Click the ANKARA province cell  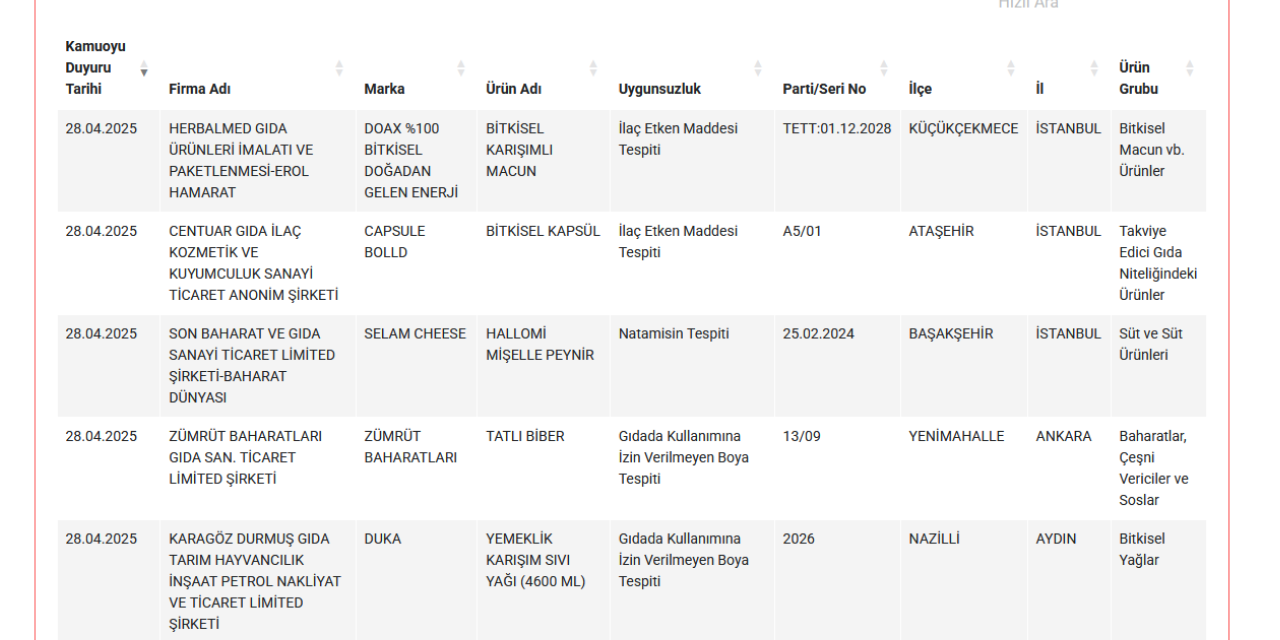[1064, 436]
